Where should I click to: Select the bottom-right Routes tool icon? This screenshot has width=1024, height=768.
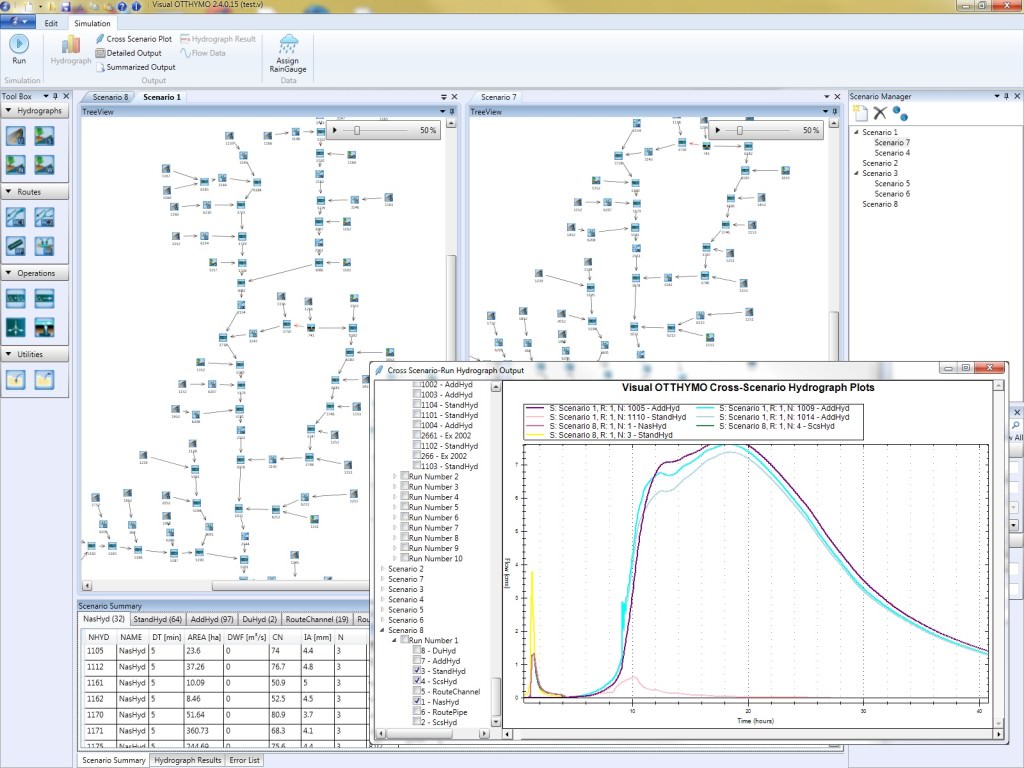pyautogui.click(x=44, y=246)
